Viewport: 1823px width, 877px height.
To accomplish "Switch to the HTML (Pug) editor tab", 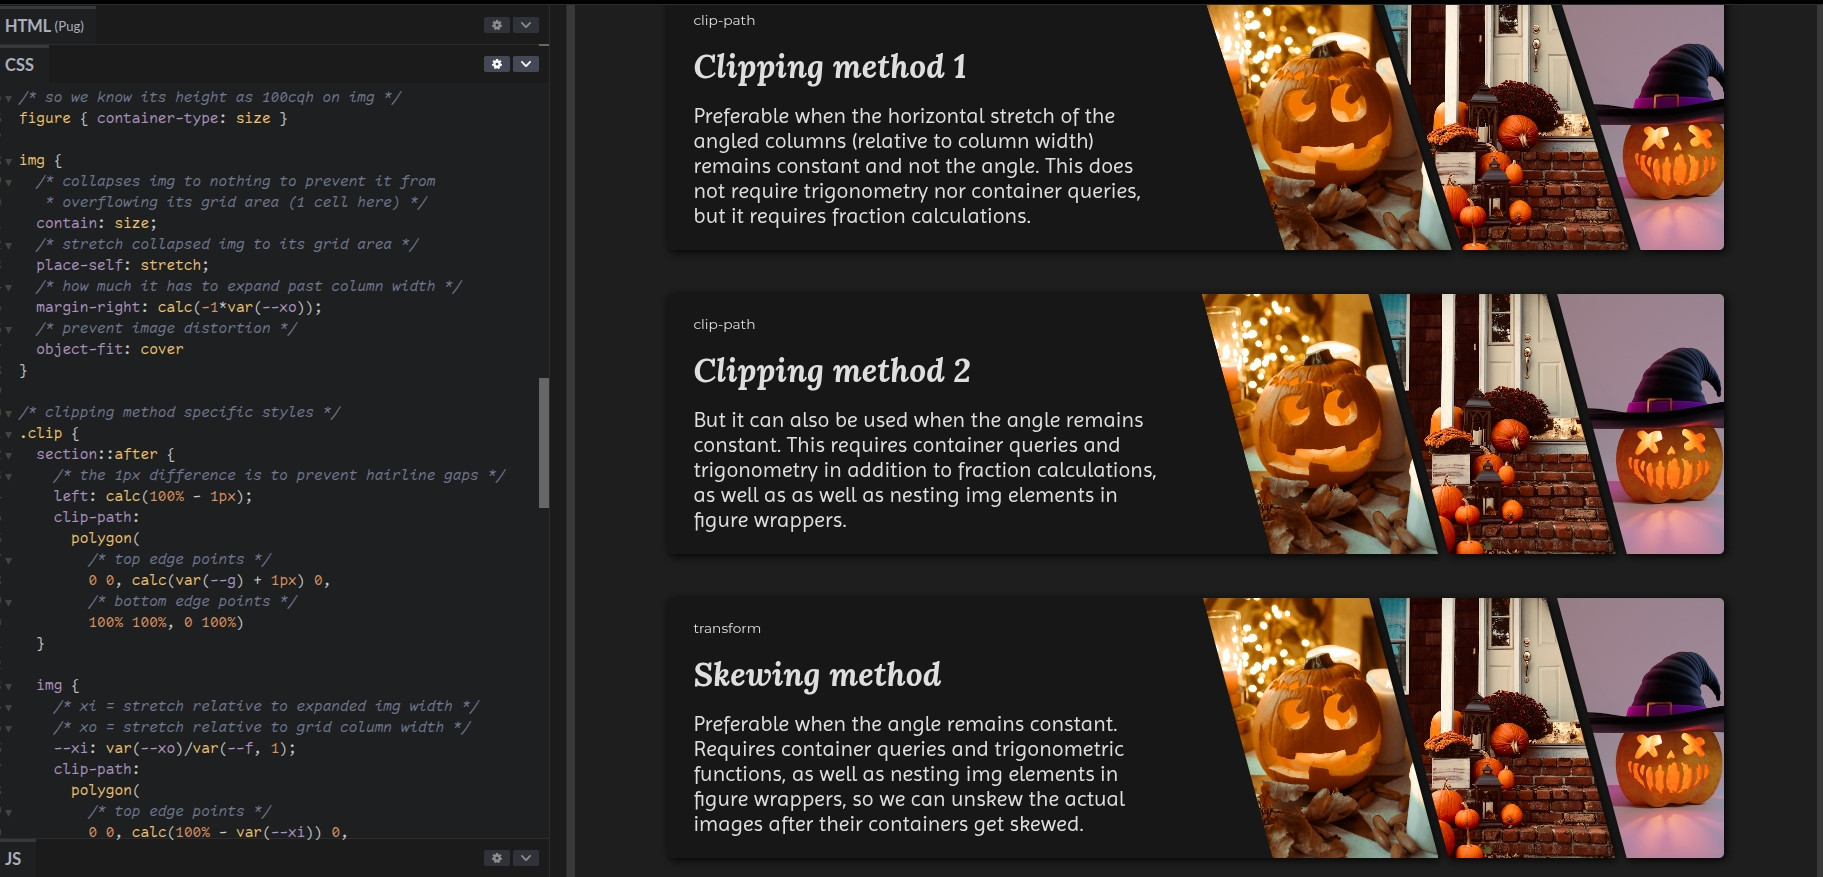I will pyautogui.click(x=44, y=26).
